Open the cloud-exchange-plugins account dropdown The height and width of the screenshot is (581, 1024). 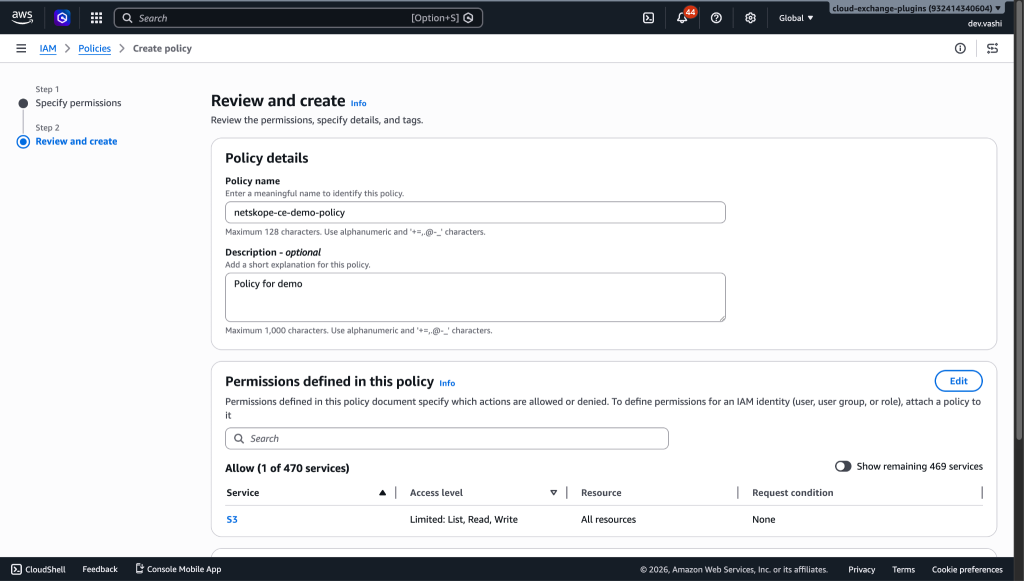click(916, 8)
